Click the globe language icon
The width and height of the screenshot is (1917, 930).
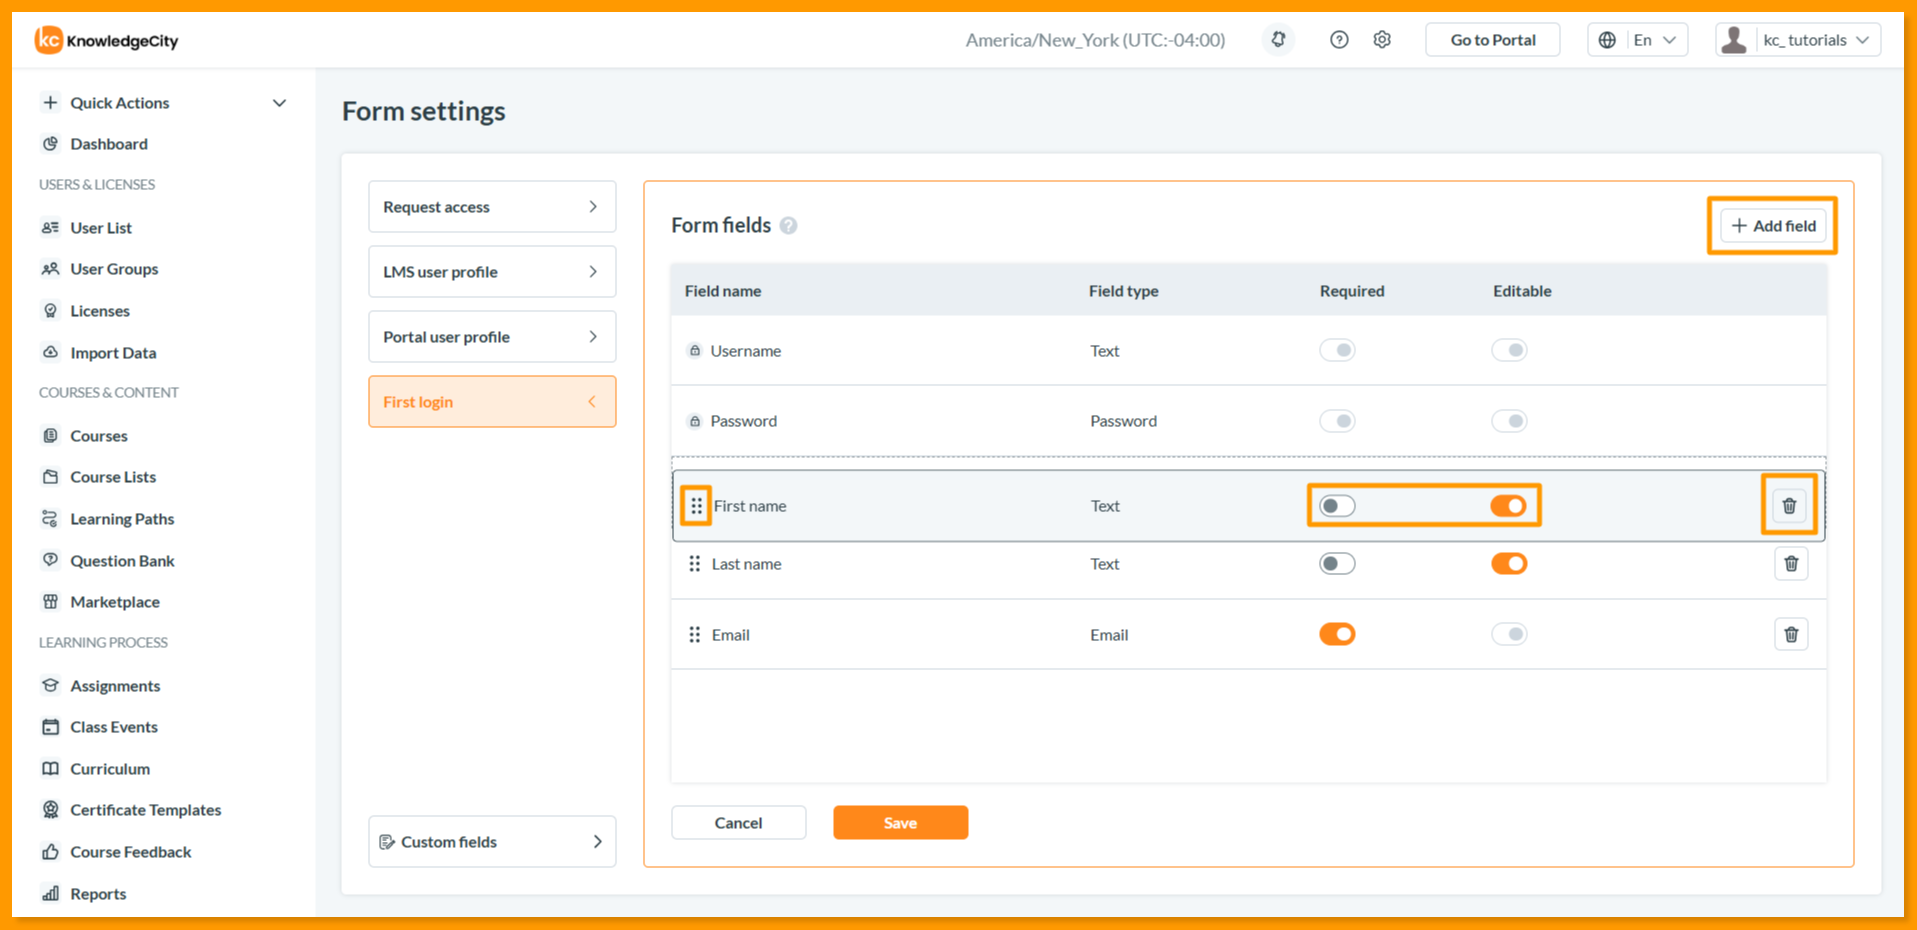coord(1607,40)
